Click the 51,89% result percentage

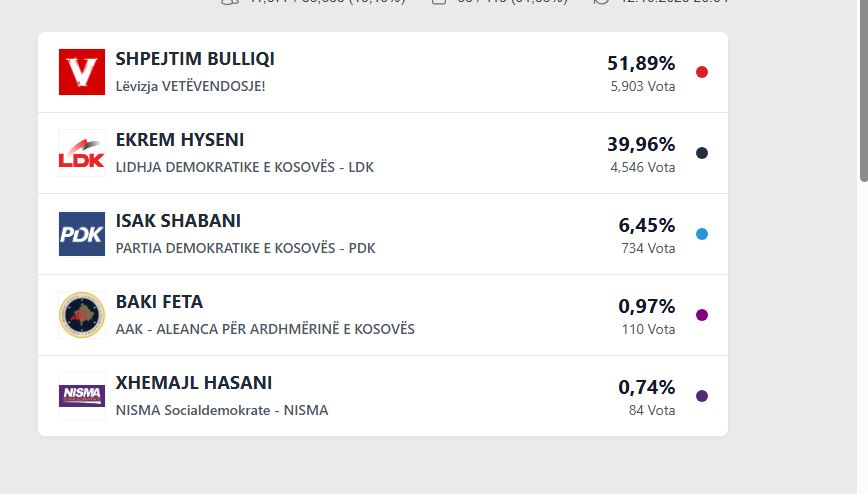point(641,63)
